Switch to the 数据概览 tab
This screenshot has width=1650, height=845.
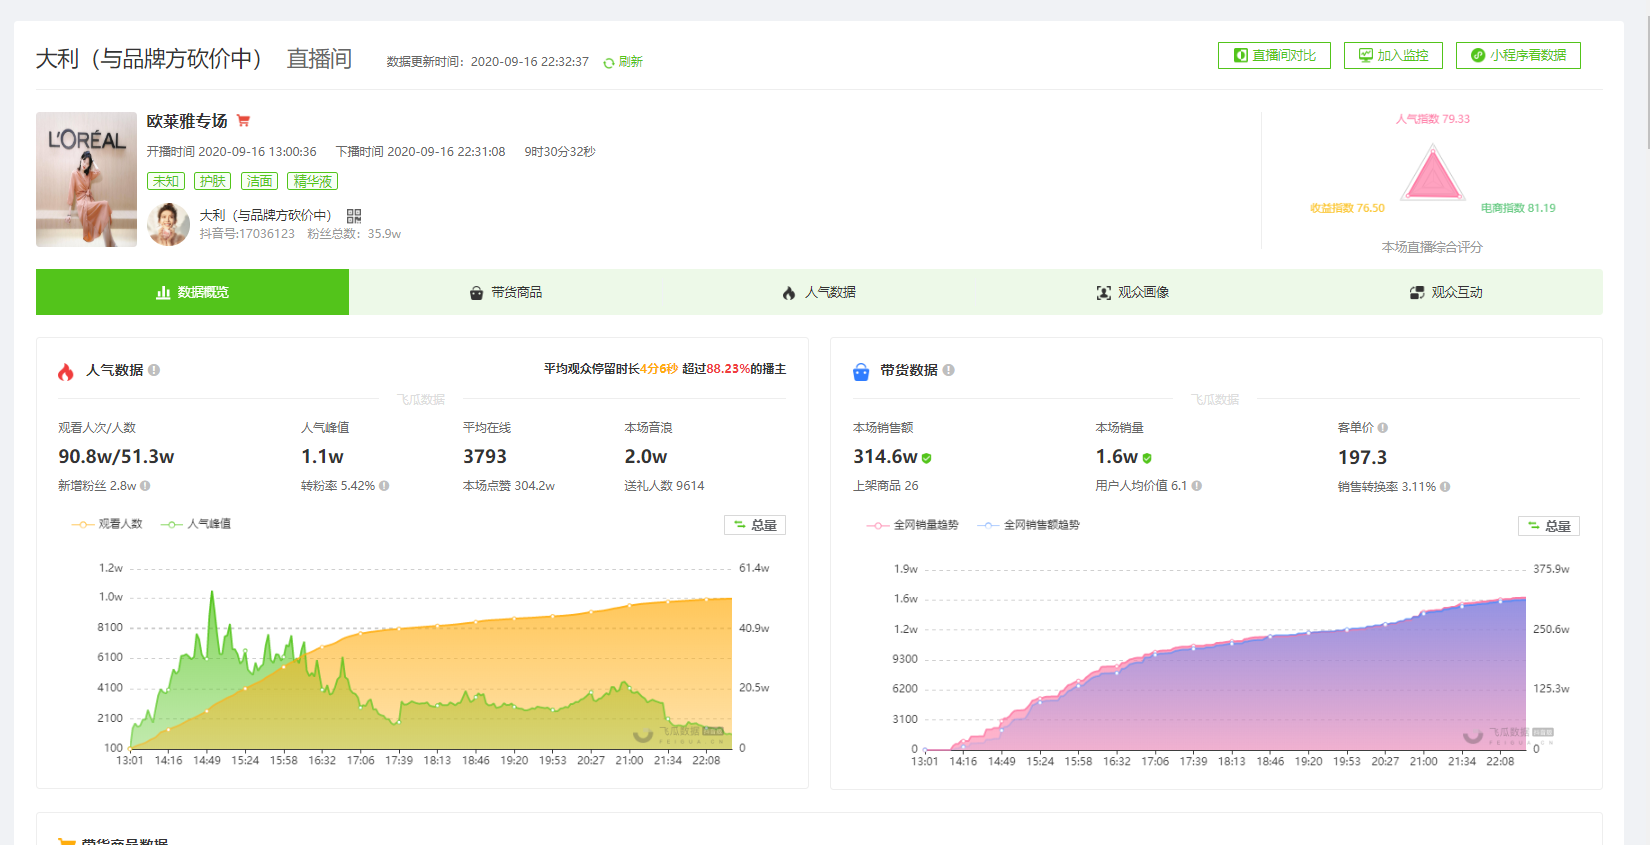(x=192, y=292)
